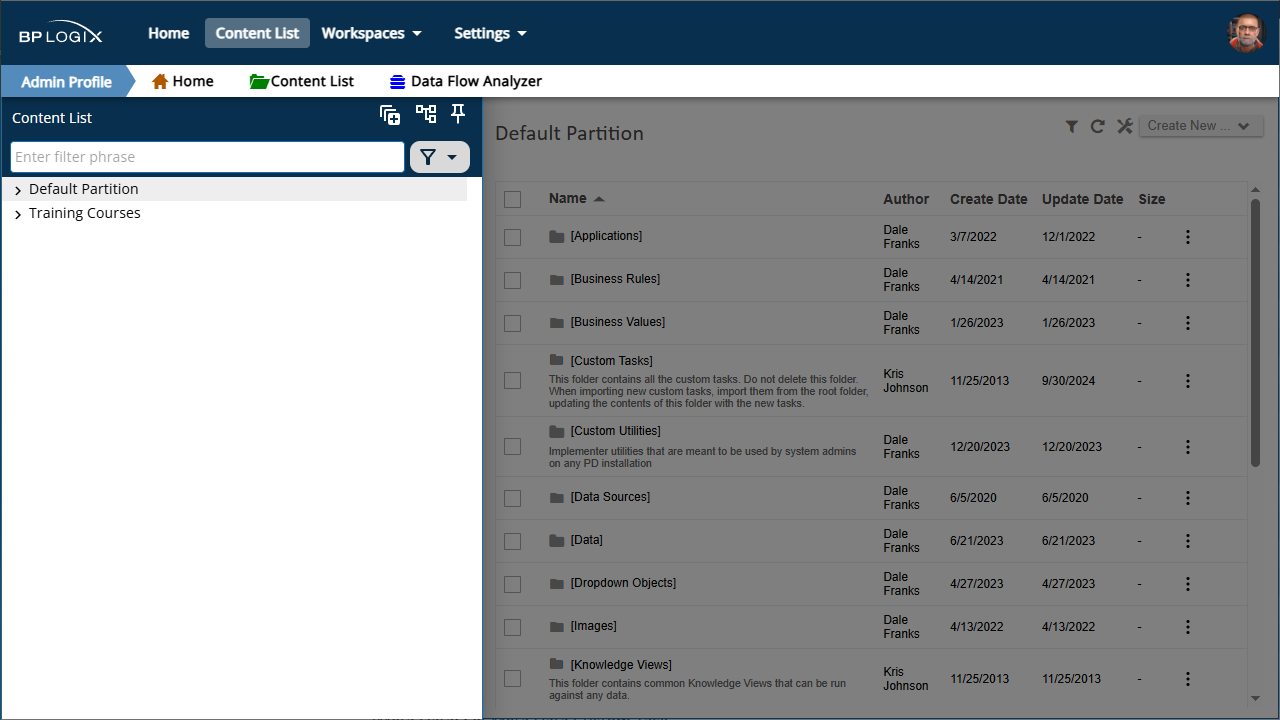This screenshot has width=1280, height=720.
Task: Open the Settings dropdown menu
Action: [490, 33]
